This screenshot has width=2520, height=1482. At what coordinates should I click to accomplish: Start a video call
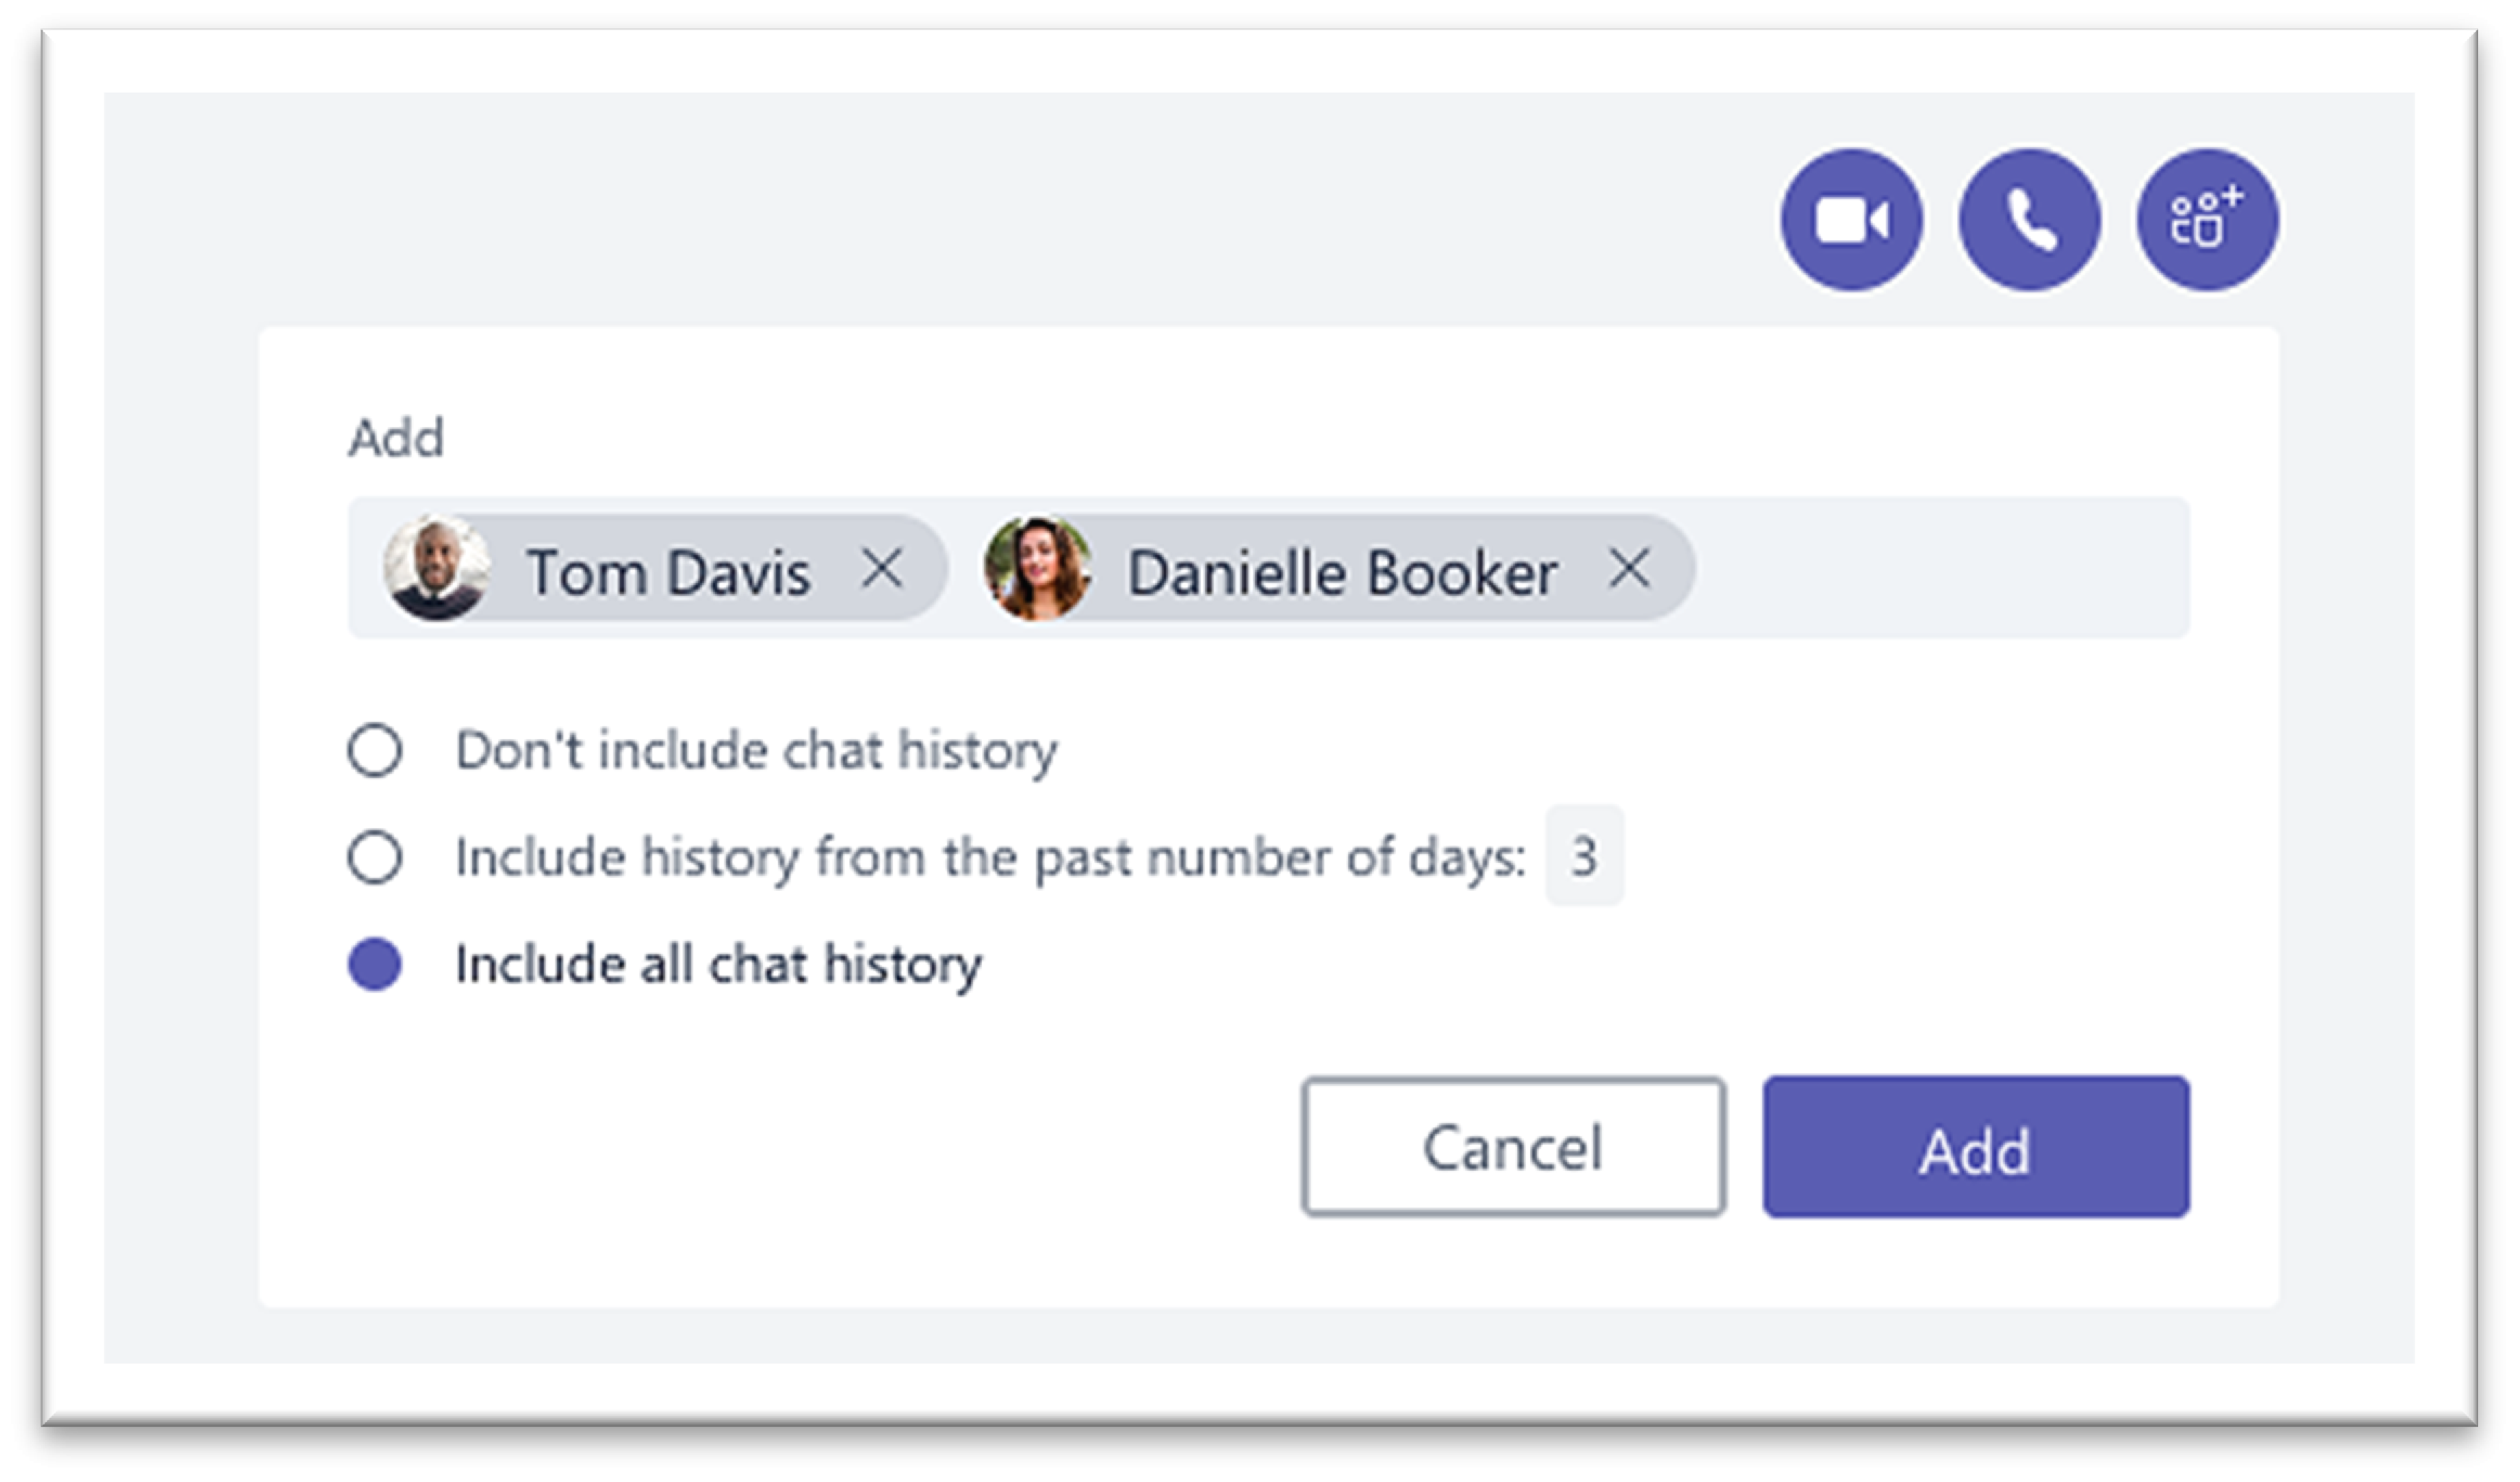tap(1851, 220)
